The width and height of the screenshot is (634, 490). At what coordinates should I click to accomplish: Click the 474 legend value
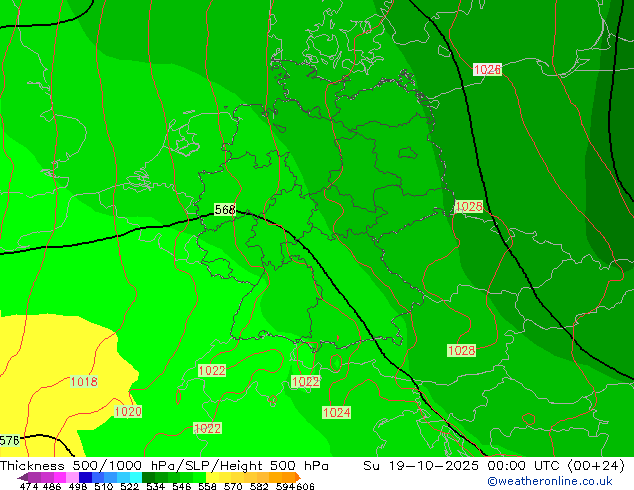coord(29,486)
